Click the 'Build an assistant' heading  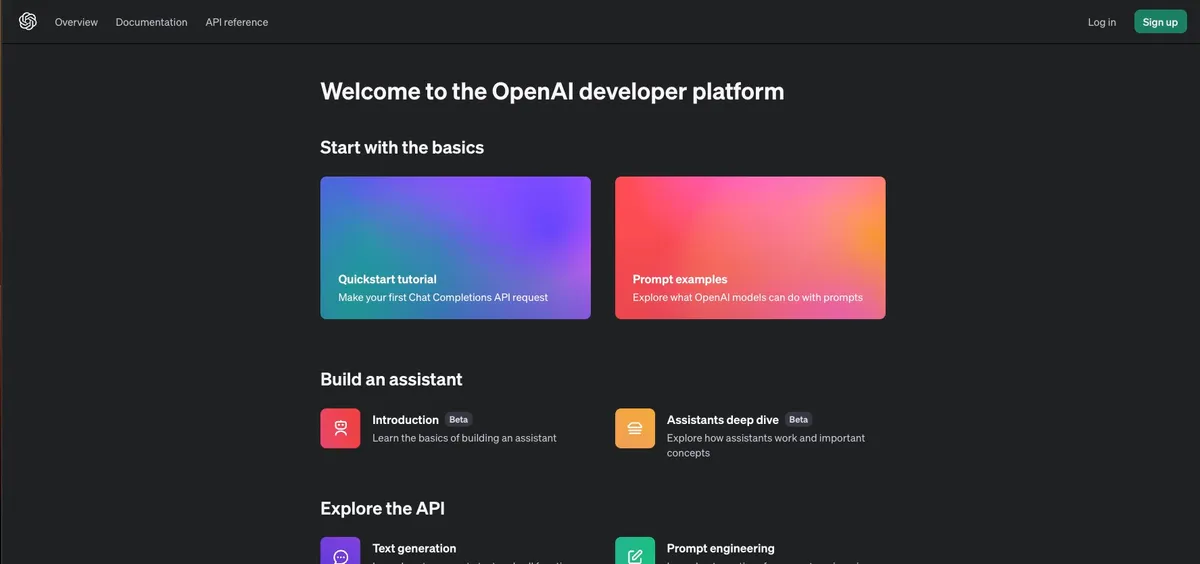(x=391, y=379)
